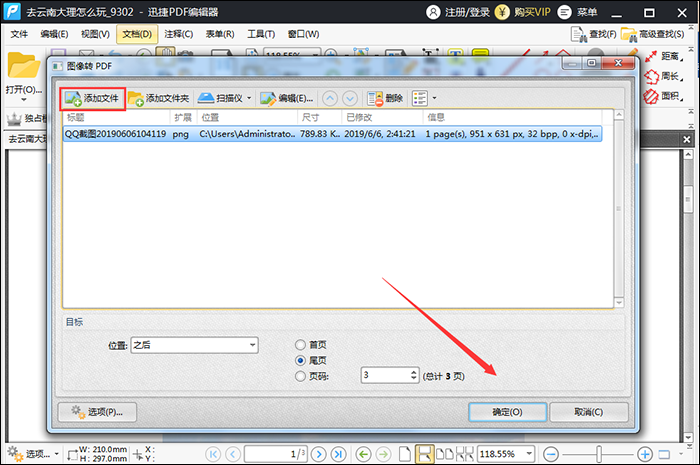
Task: Open the 窗口(W) menu
Action: click(304, 34)
